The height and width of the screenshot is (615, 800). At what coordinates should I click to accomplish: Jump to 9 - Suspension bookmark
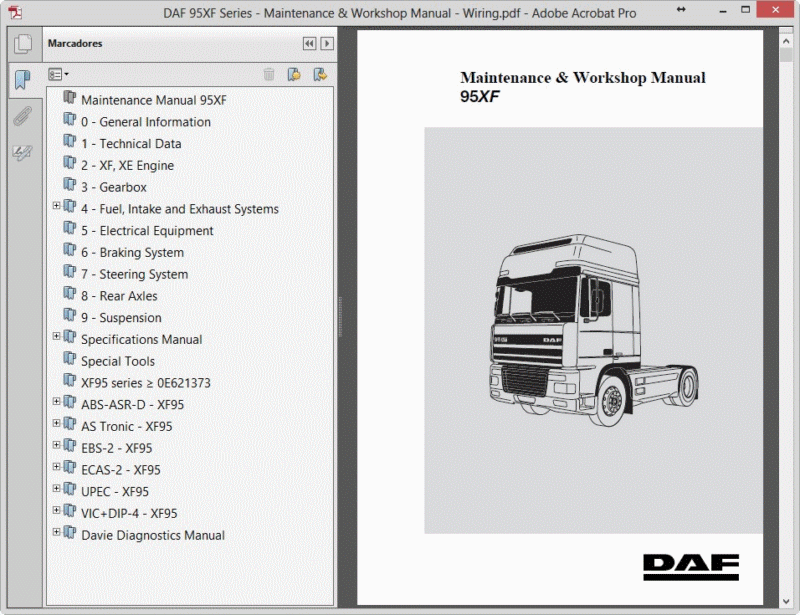[x=121, y=317]
